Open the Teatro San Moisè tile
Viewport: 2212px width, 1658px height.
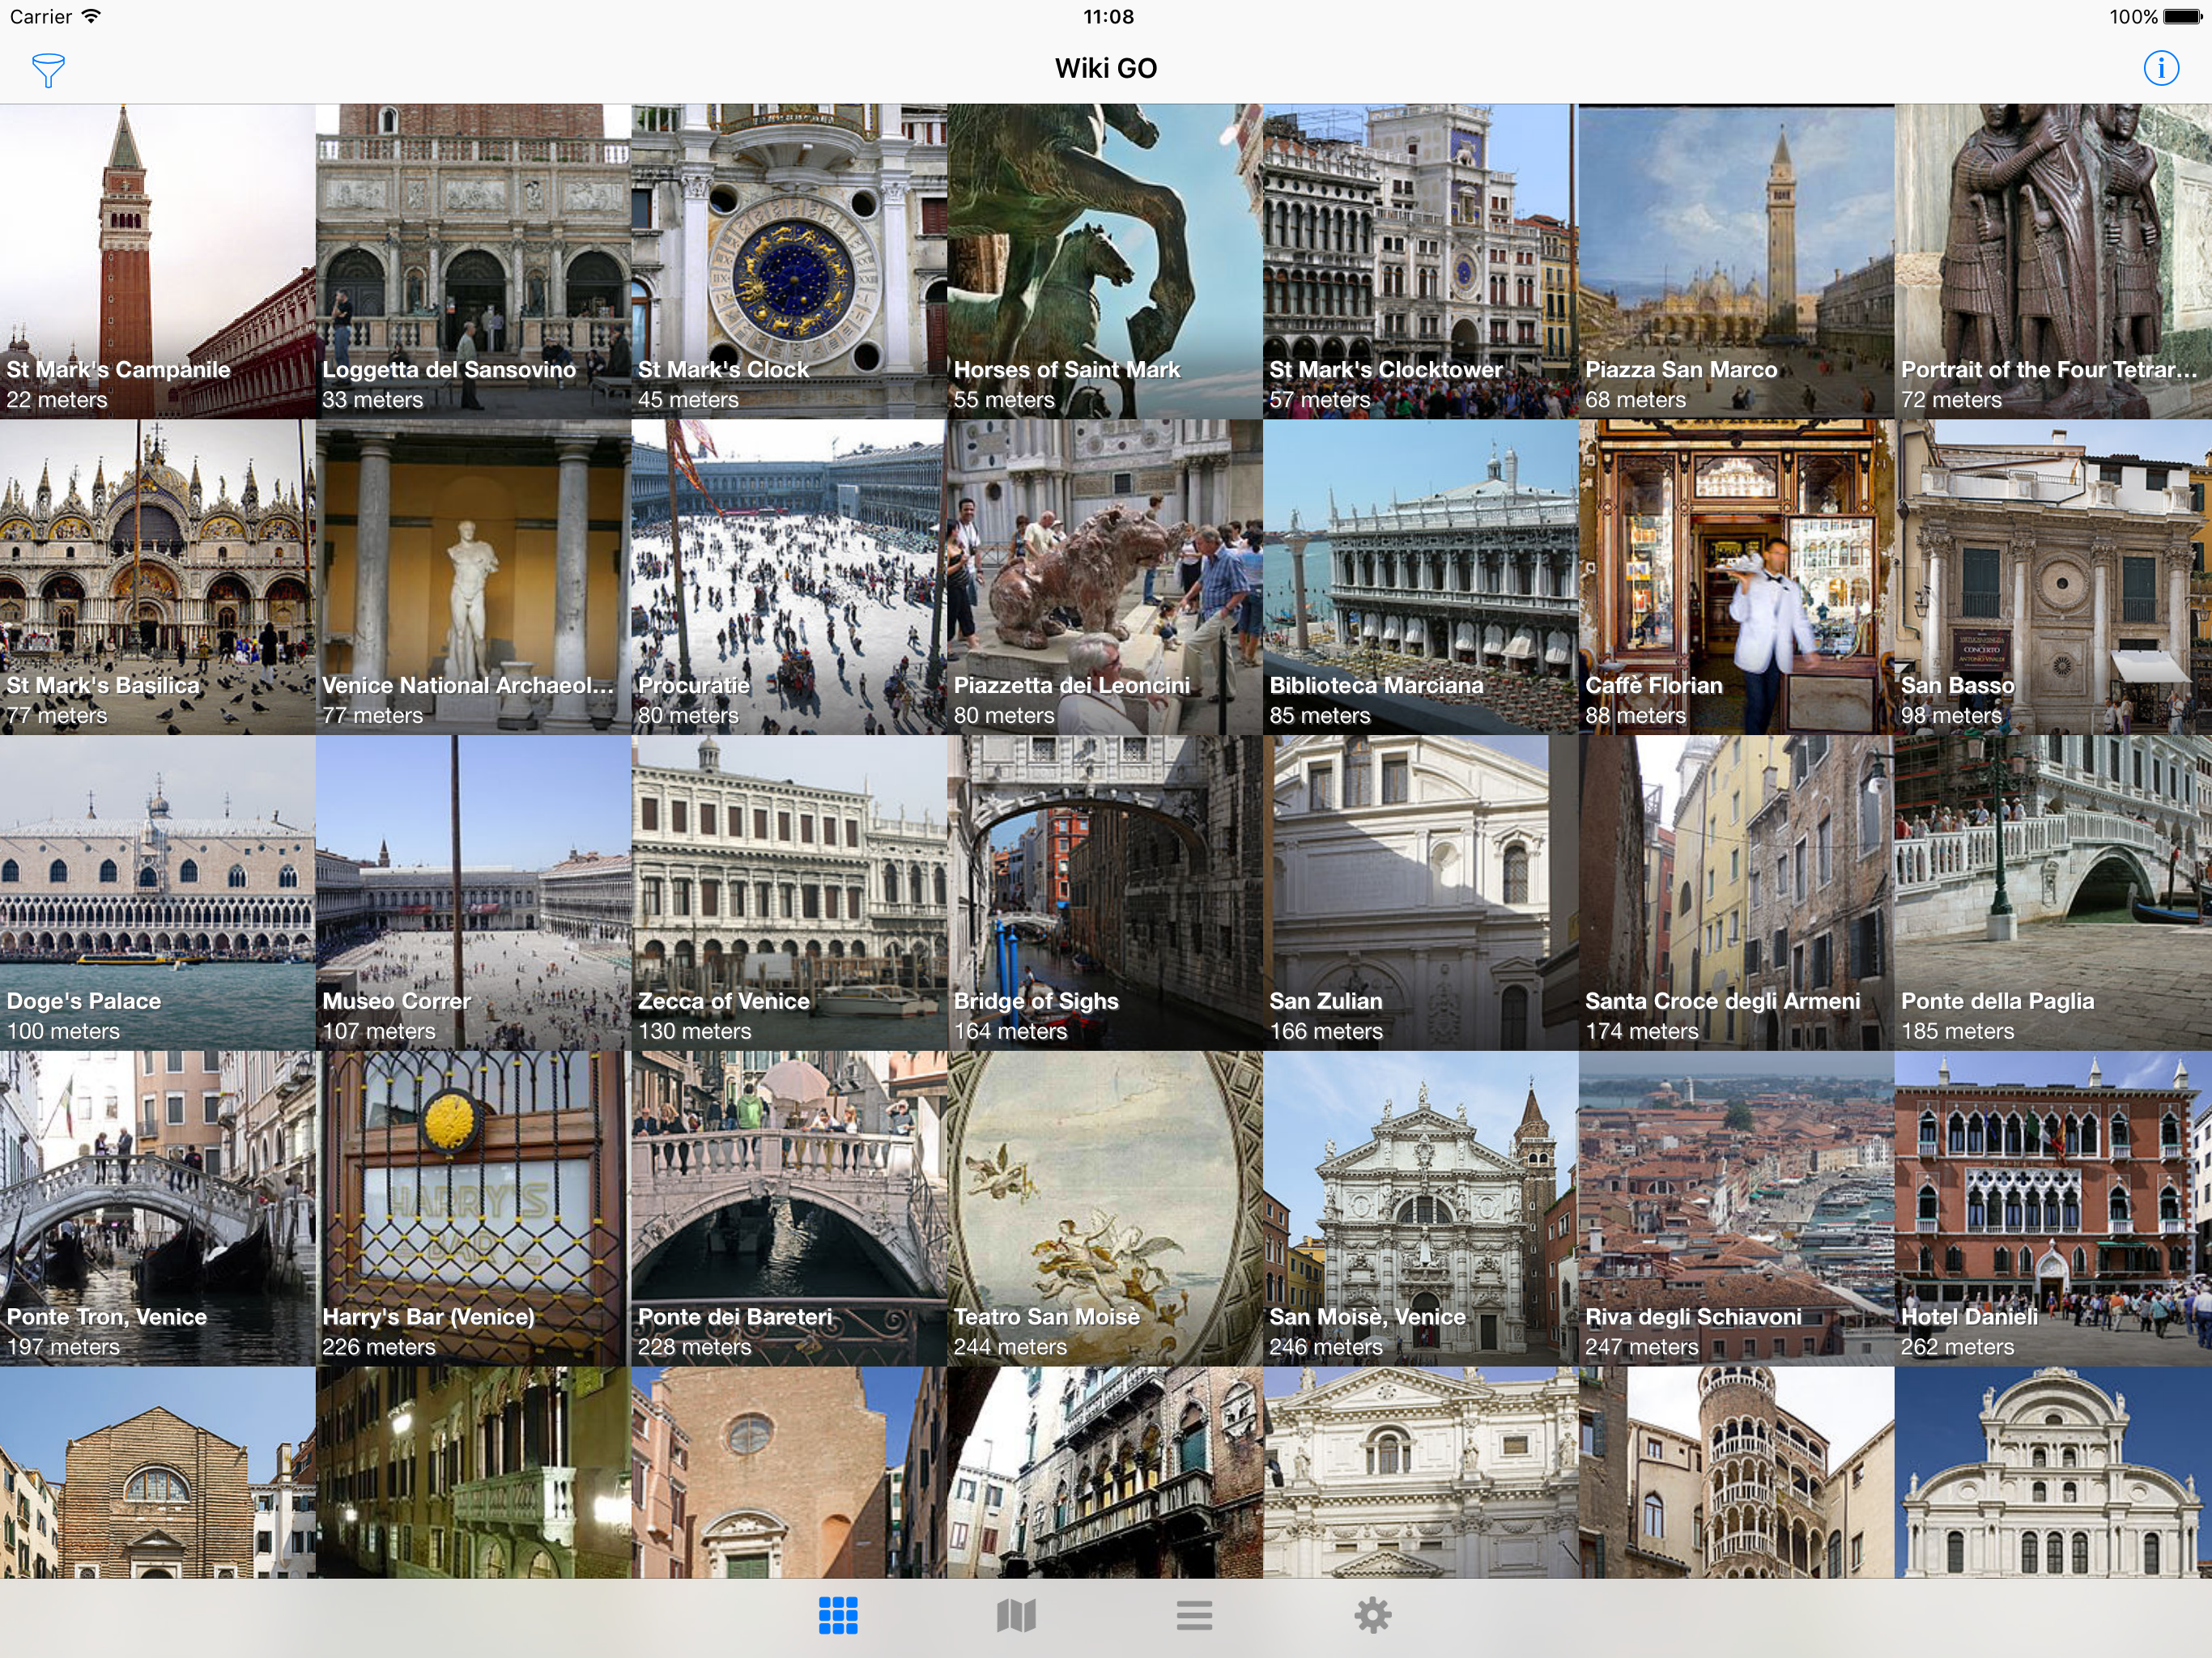[x=1105, y=1209]
